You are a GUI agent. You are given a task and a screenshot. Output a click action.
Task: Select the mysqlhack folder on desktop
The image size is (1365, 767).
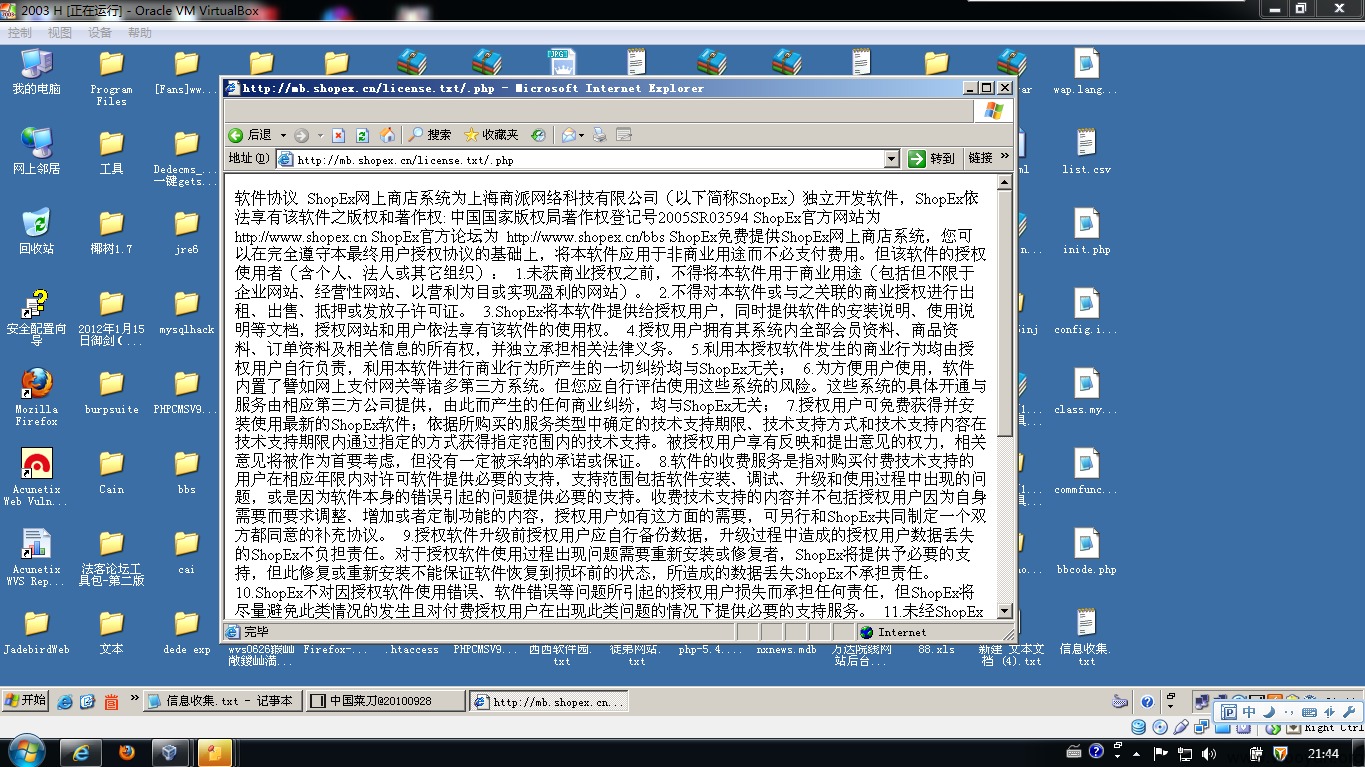coord(186,312)
